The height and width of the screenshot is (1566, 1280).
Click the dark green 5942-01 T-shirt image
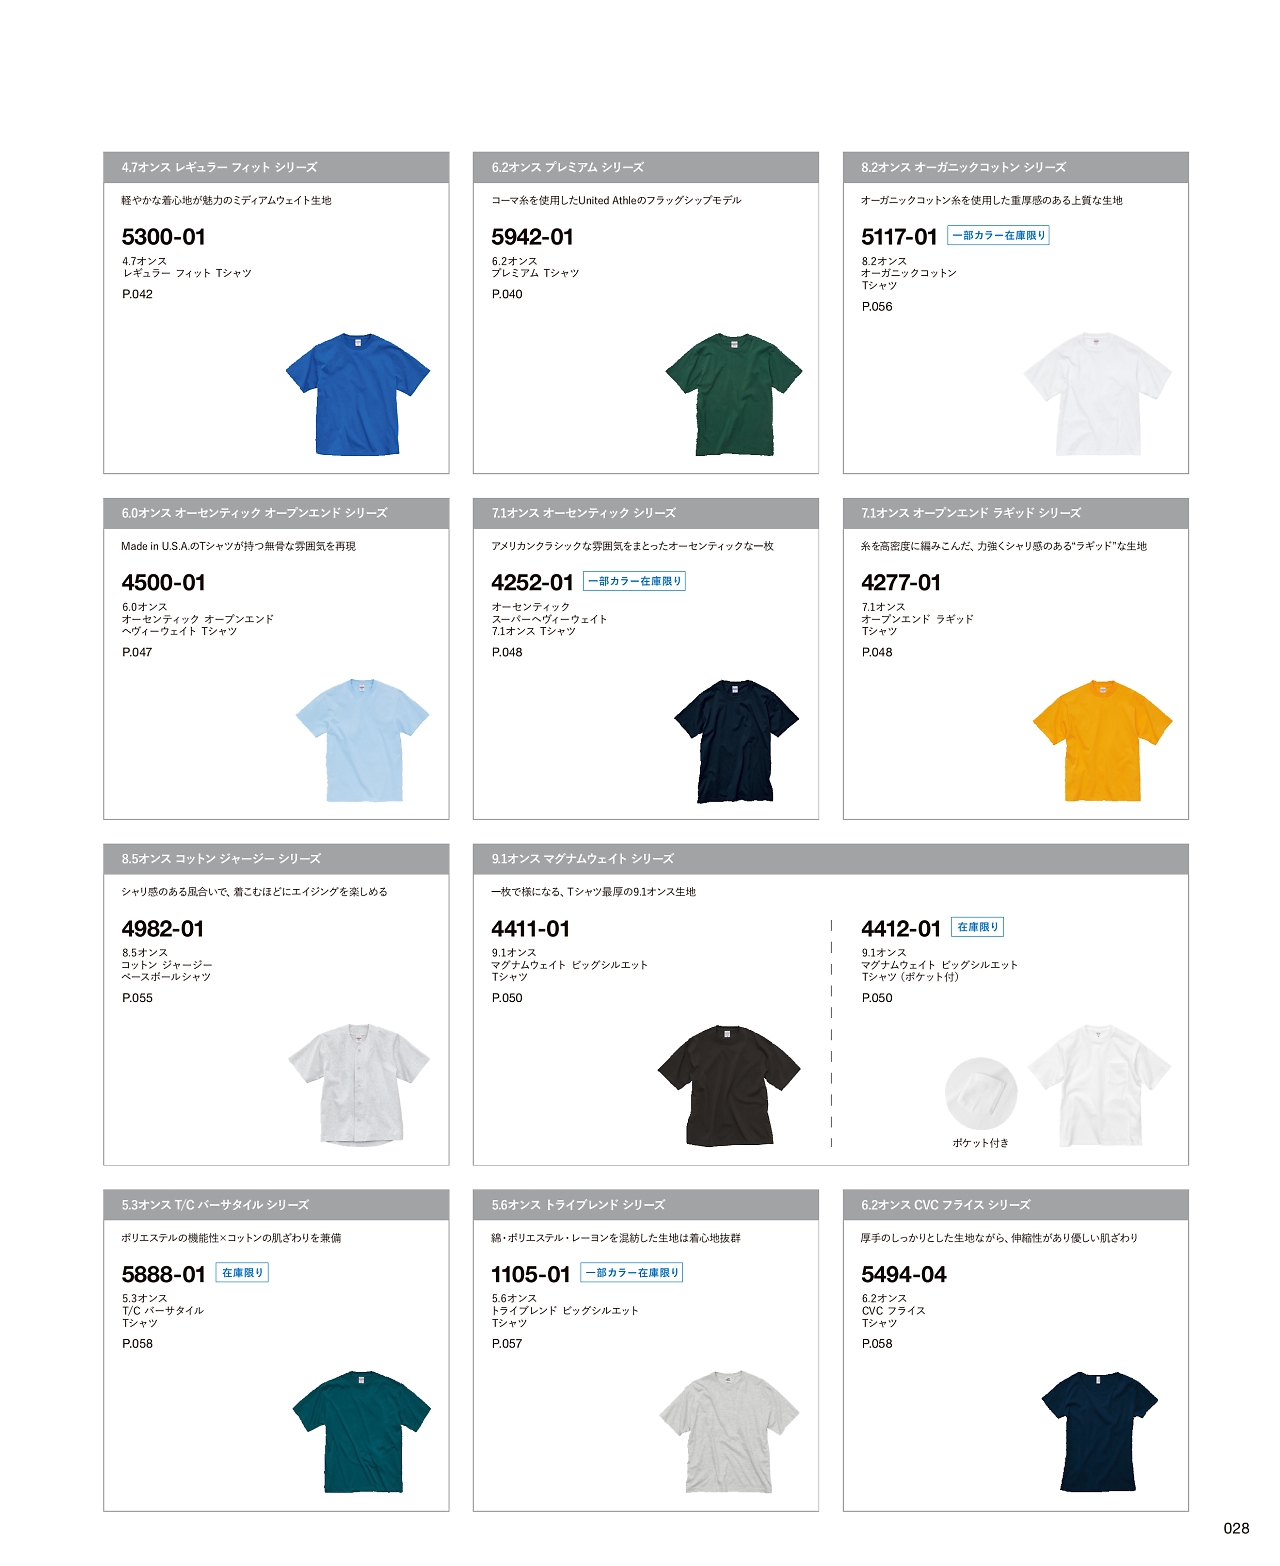734,394
